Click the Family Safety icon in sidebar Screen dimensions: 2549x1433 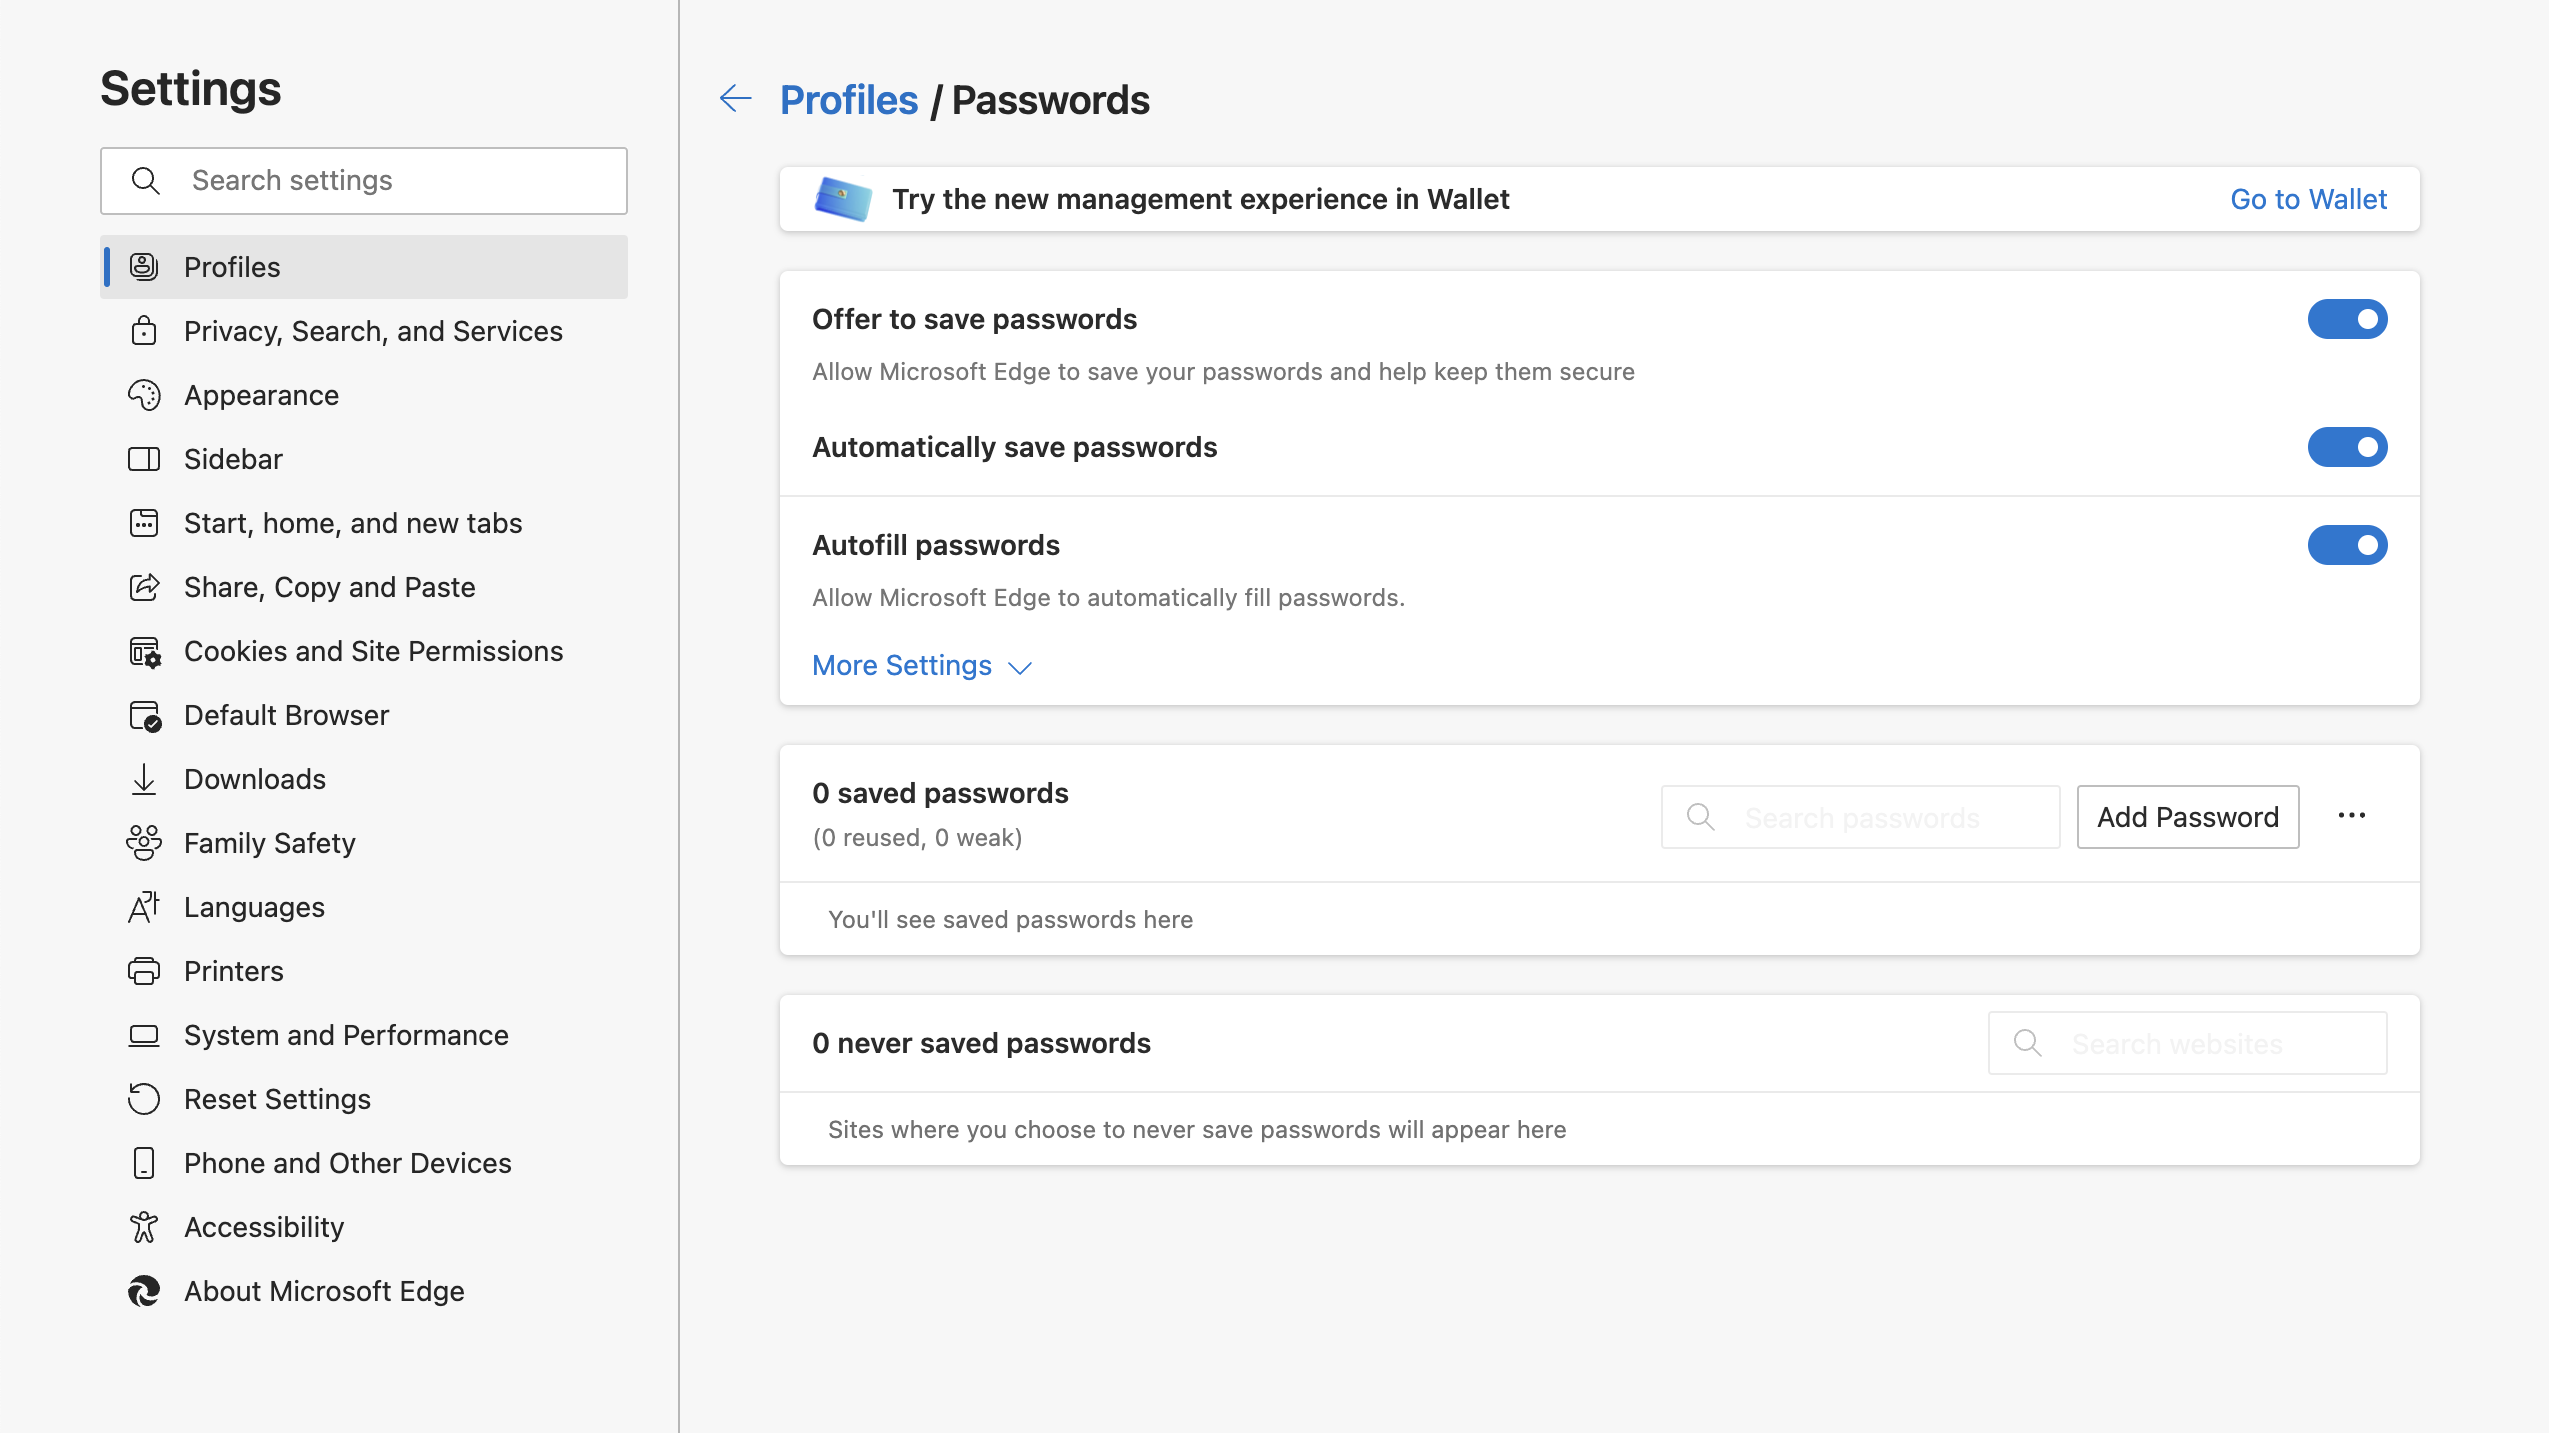pyautogui.click(x=147, y=842)
